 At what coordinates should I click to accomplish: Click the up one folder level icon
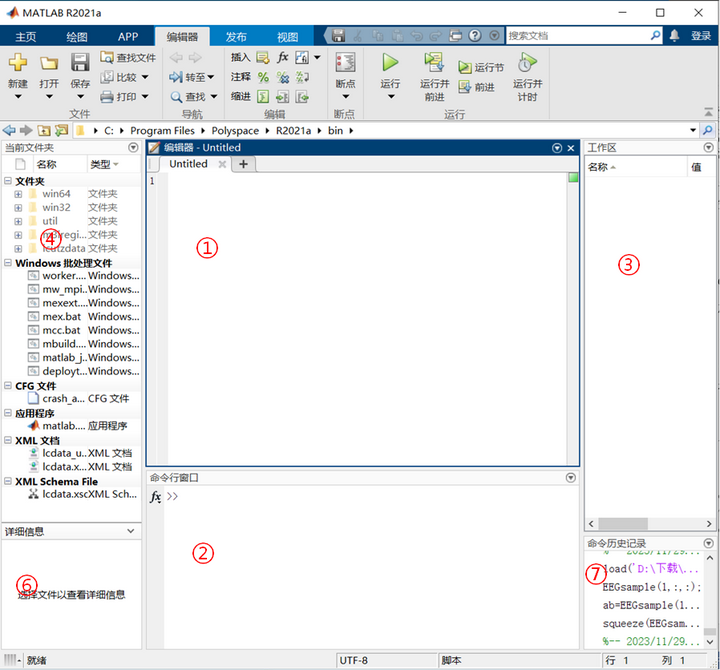(x=44, y=130)
